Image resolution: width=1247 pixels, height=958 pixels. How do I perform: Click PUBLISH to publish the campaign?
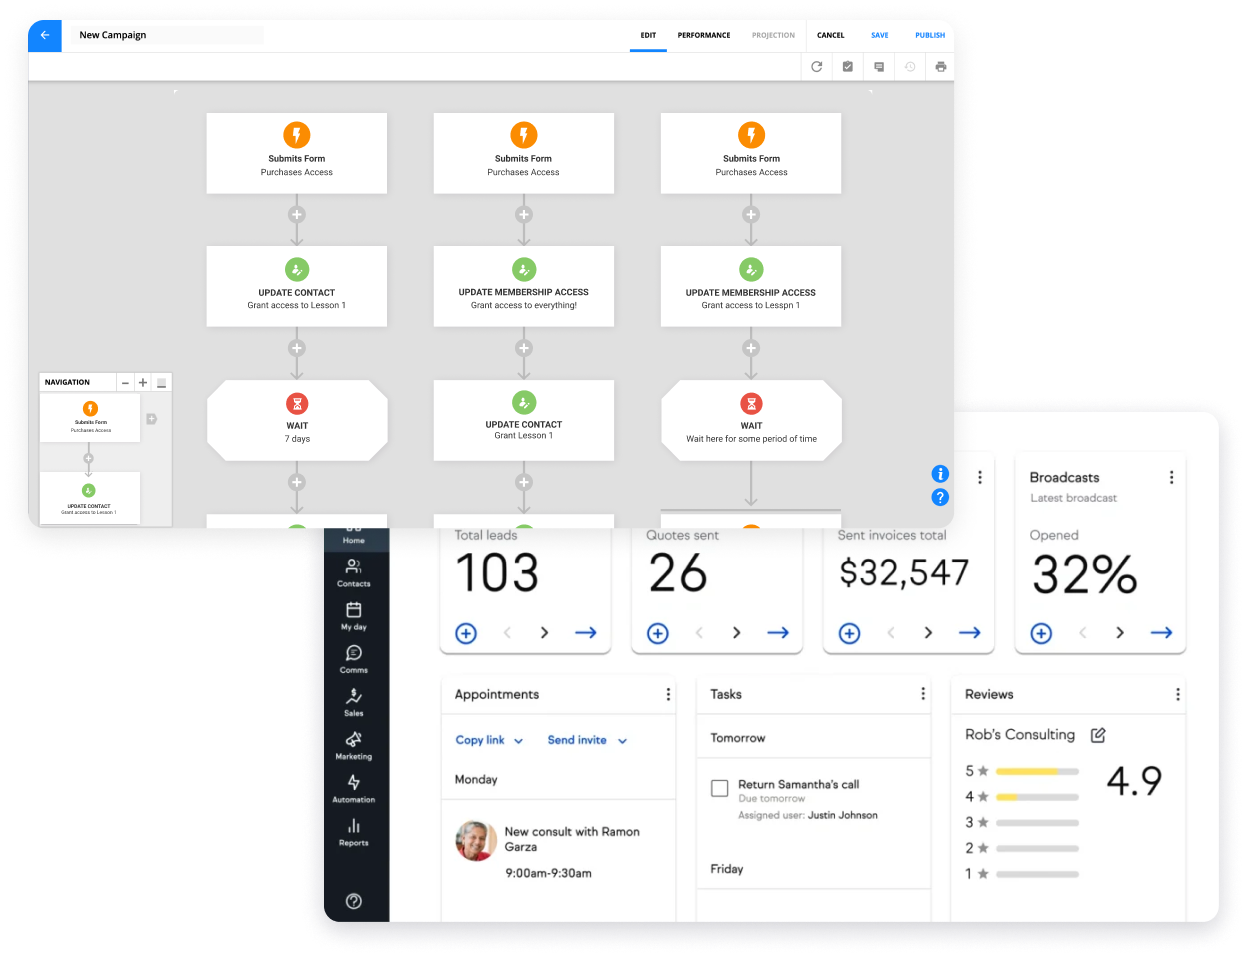click(929, 35)
